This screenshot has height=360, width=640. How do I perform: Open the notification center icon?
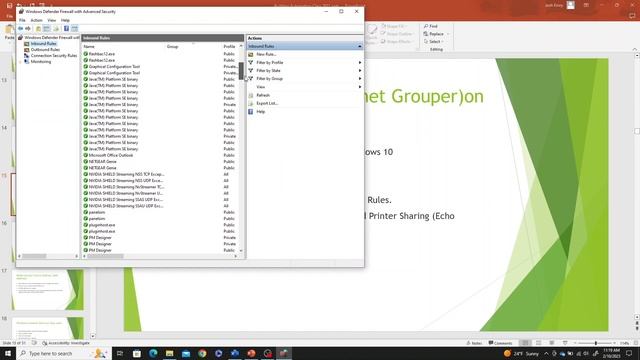629,353
